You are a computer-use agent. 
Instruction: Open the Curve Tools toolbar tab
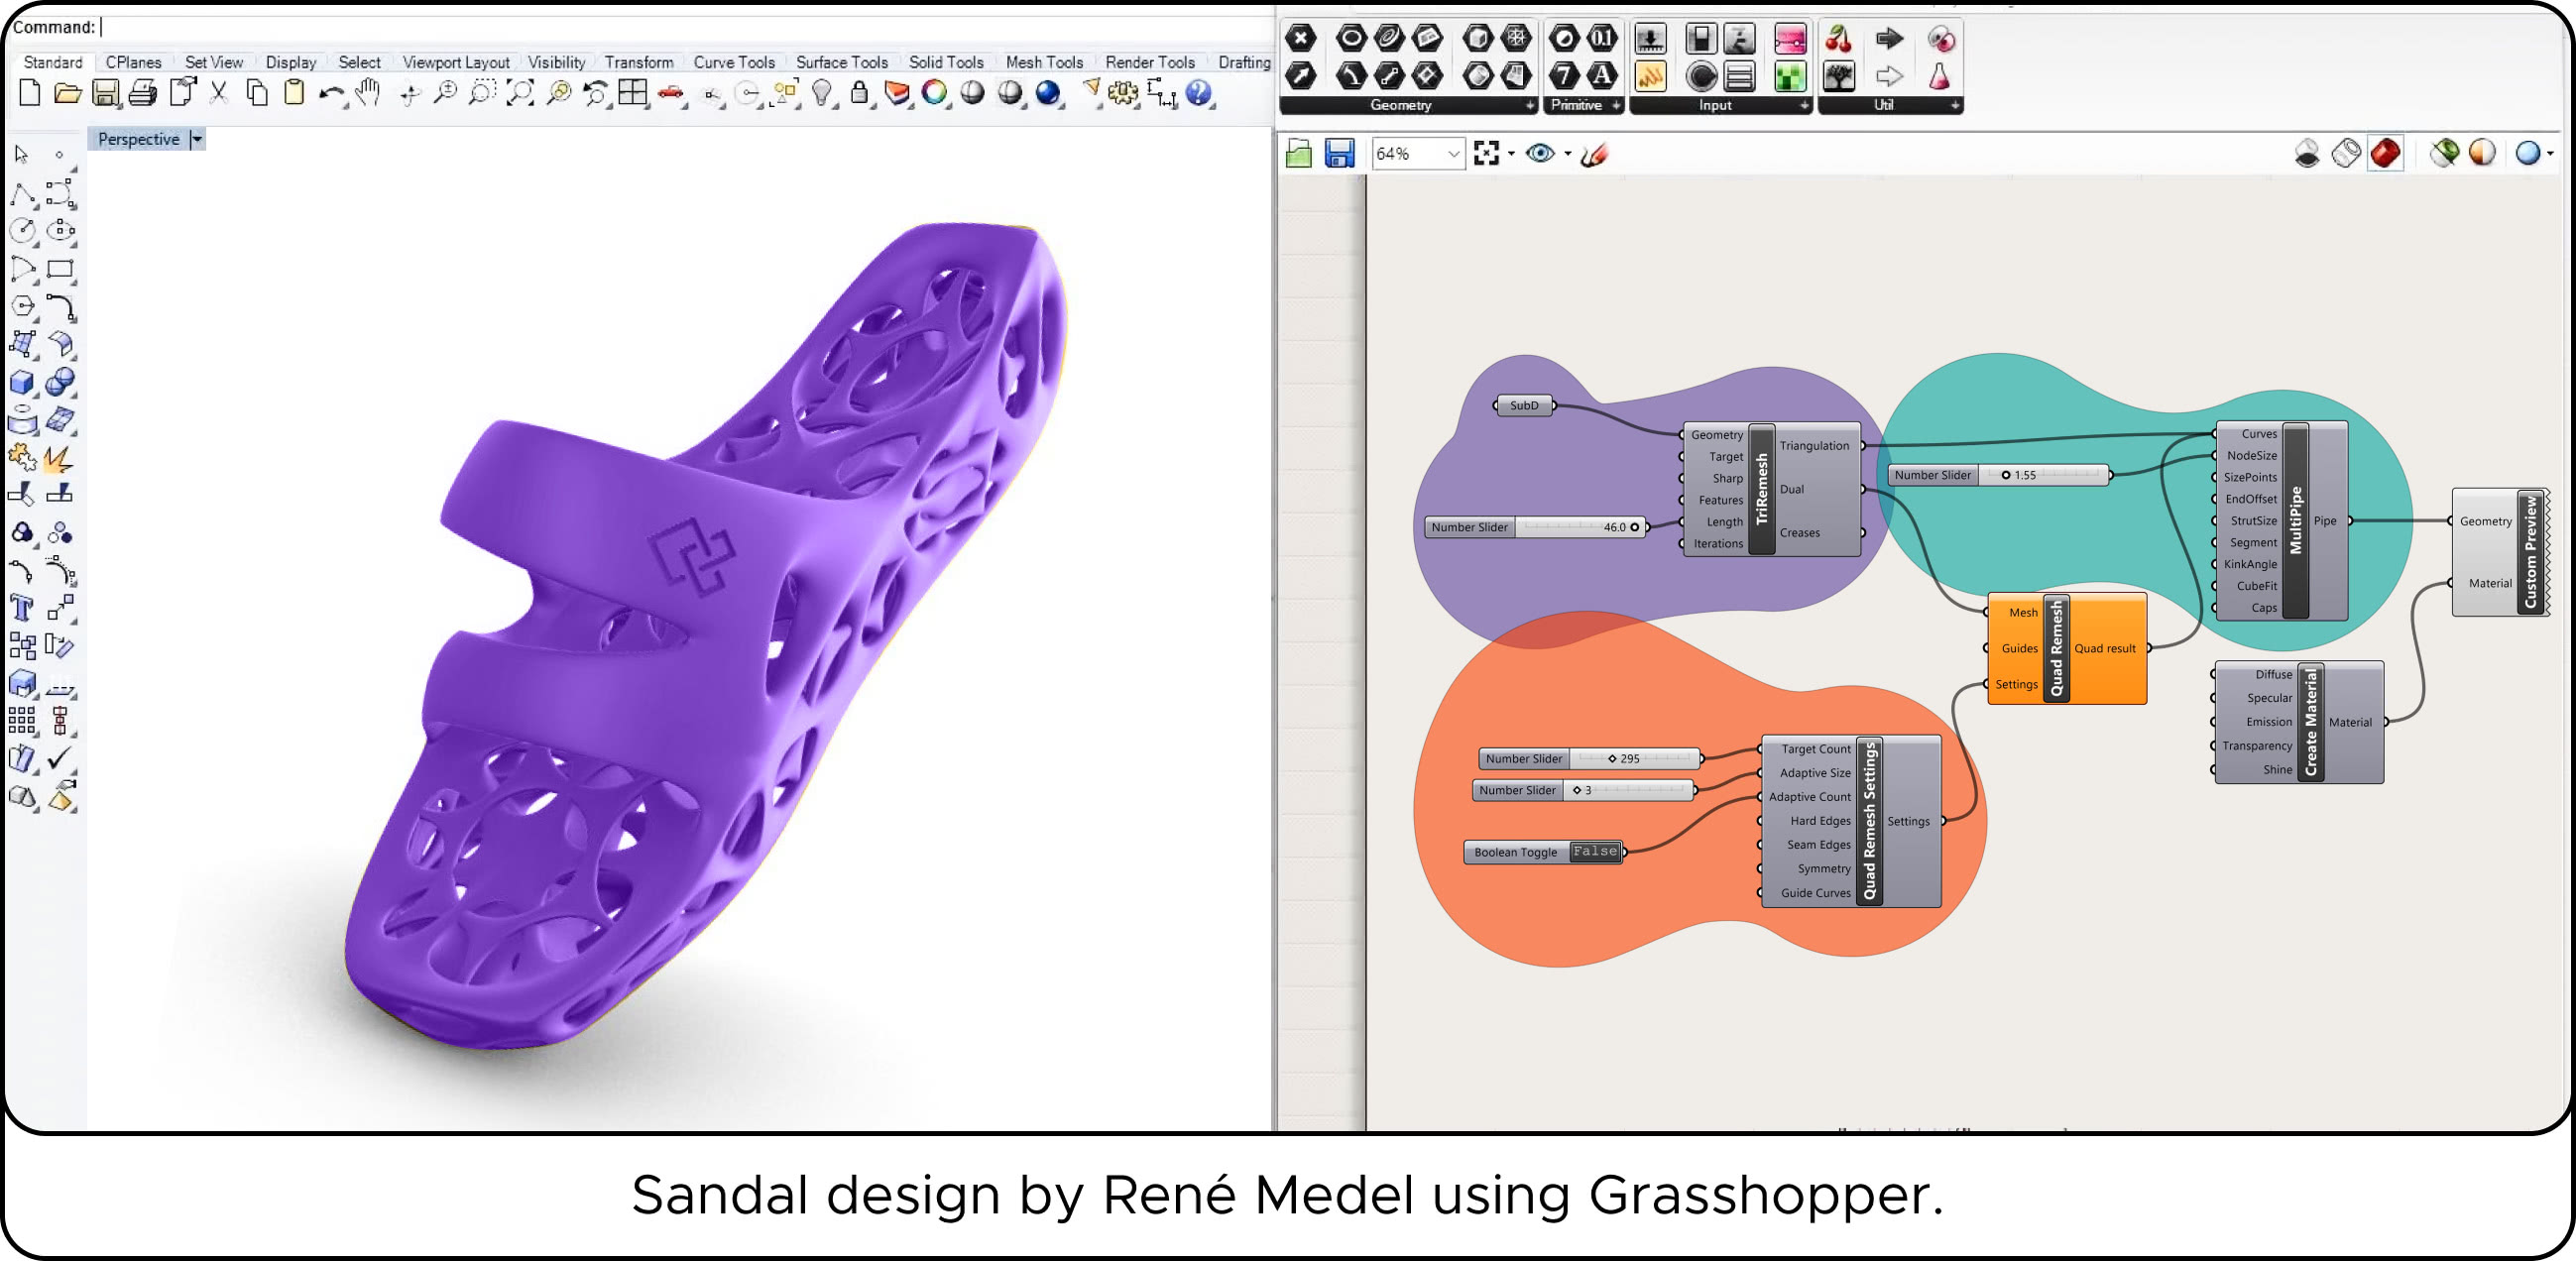pos(733,62)
